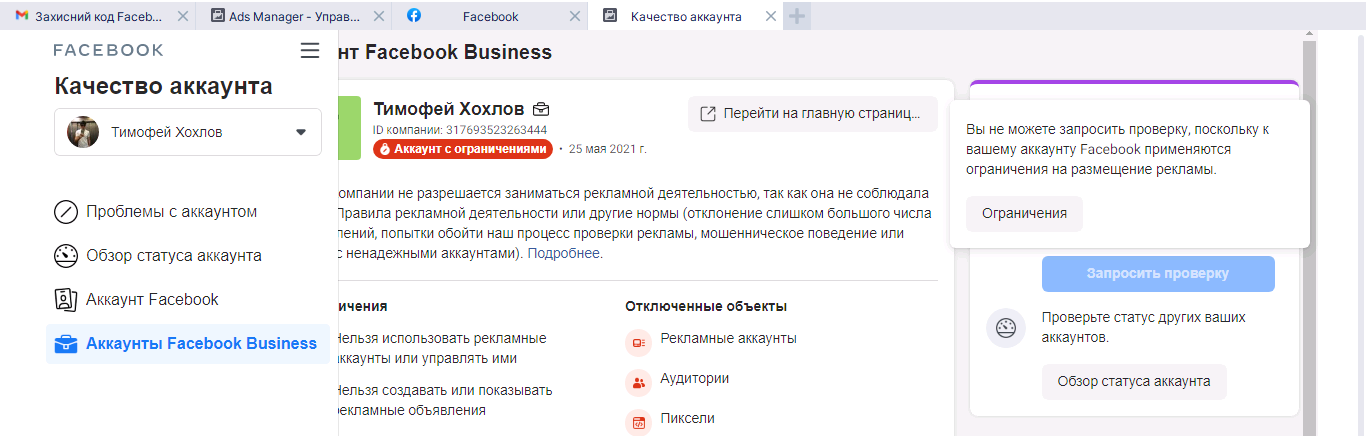Open the hamburger menu icon
This screenshot has height=436, width=1366.
[310, 50]
